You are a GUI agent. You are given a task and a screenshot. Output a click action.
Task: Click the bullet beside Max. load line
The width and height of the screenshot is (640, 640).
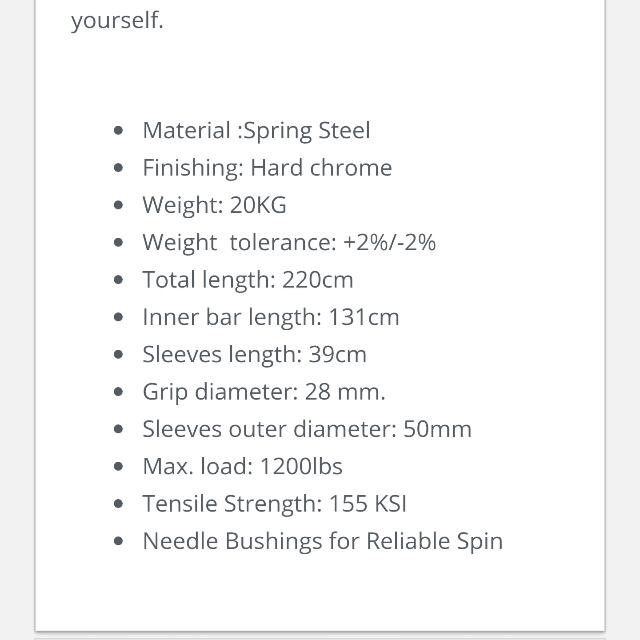118,467
